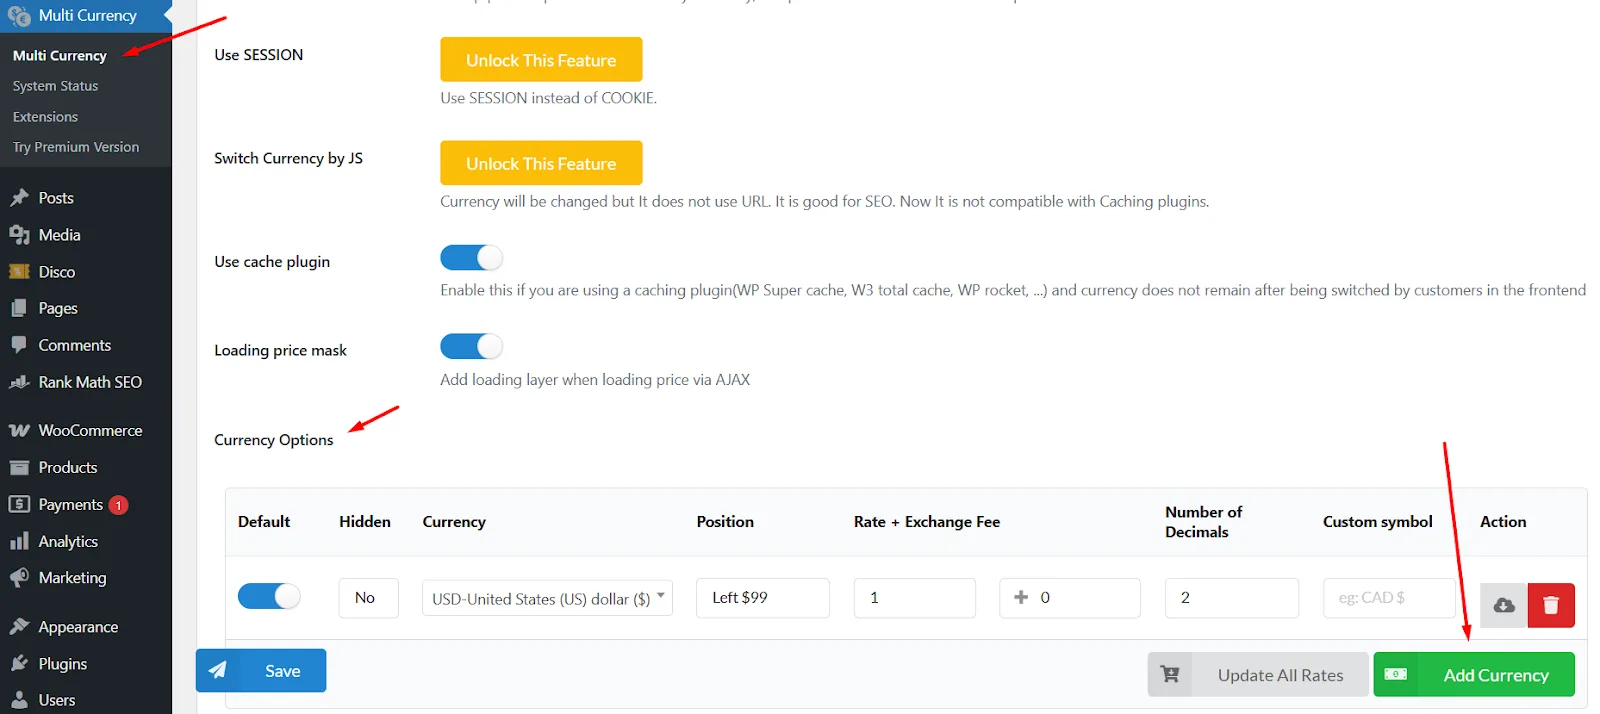Click the Marketing megaphone icon

tap(19, 578)
